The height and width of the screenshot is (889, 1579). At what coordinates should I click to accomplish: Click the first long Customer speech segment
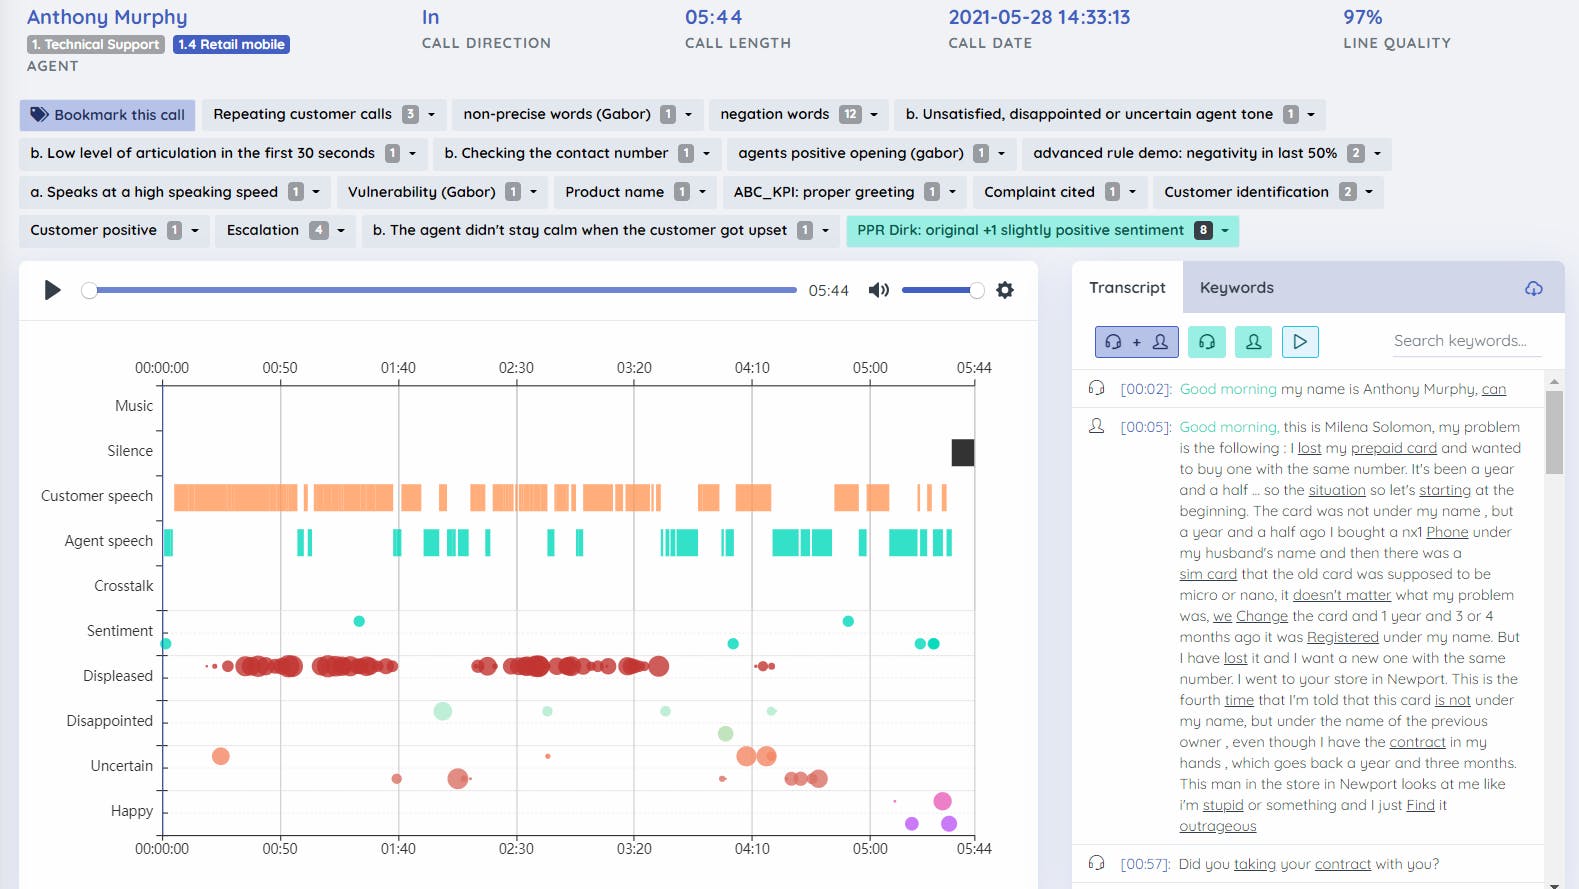tap(236, 497)
